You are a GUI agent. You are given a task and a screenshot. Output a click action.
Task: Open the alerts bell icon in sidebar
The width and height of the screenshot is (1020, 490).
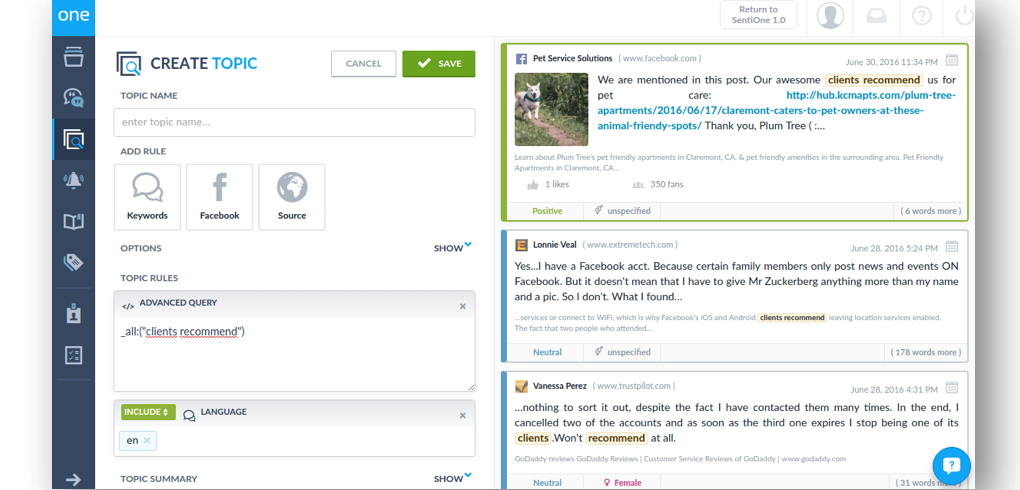coord(73,180)
